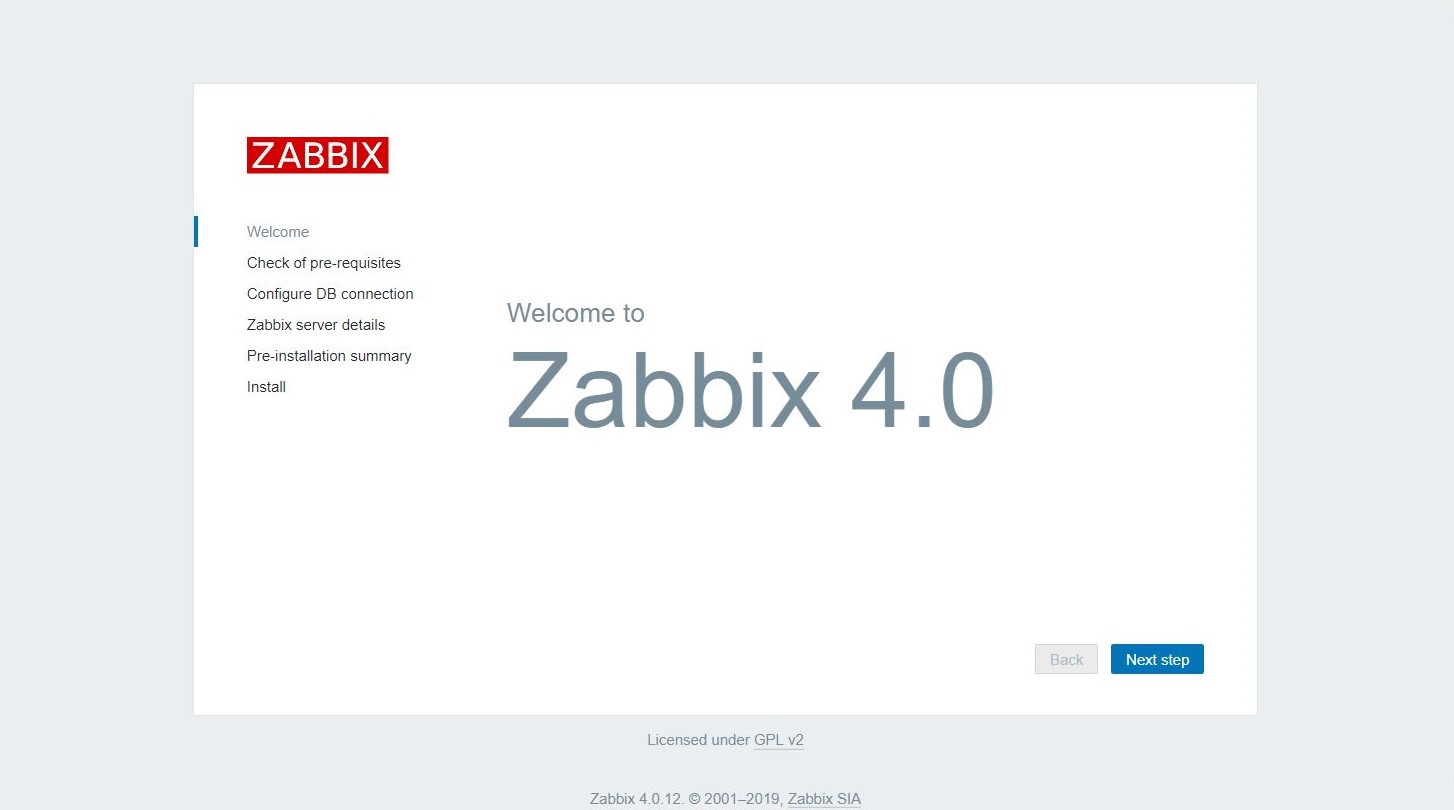
Task: Open the Pre-installation summary step
Action: tap(329, 356)
